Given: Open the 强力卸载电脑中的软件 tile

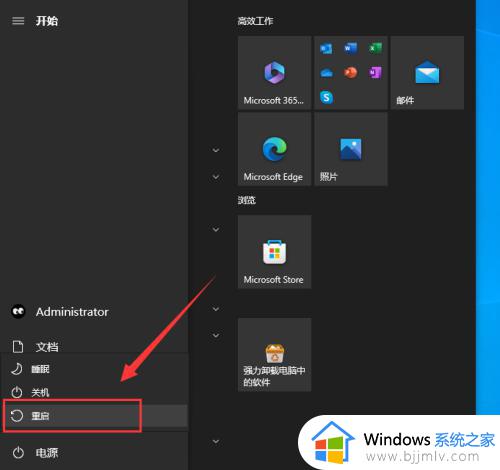Looking at the screenshot, I should 274,355.
